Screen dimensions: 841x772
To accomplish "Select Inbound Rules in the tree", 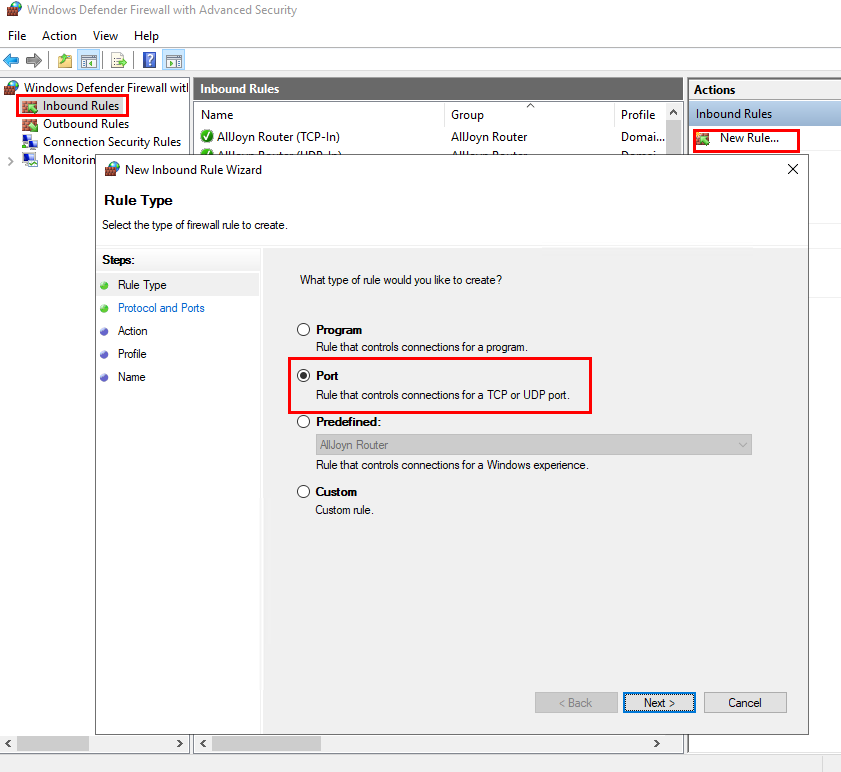I will point(81,106).
